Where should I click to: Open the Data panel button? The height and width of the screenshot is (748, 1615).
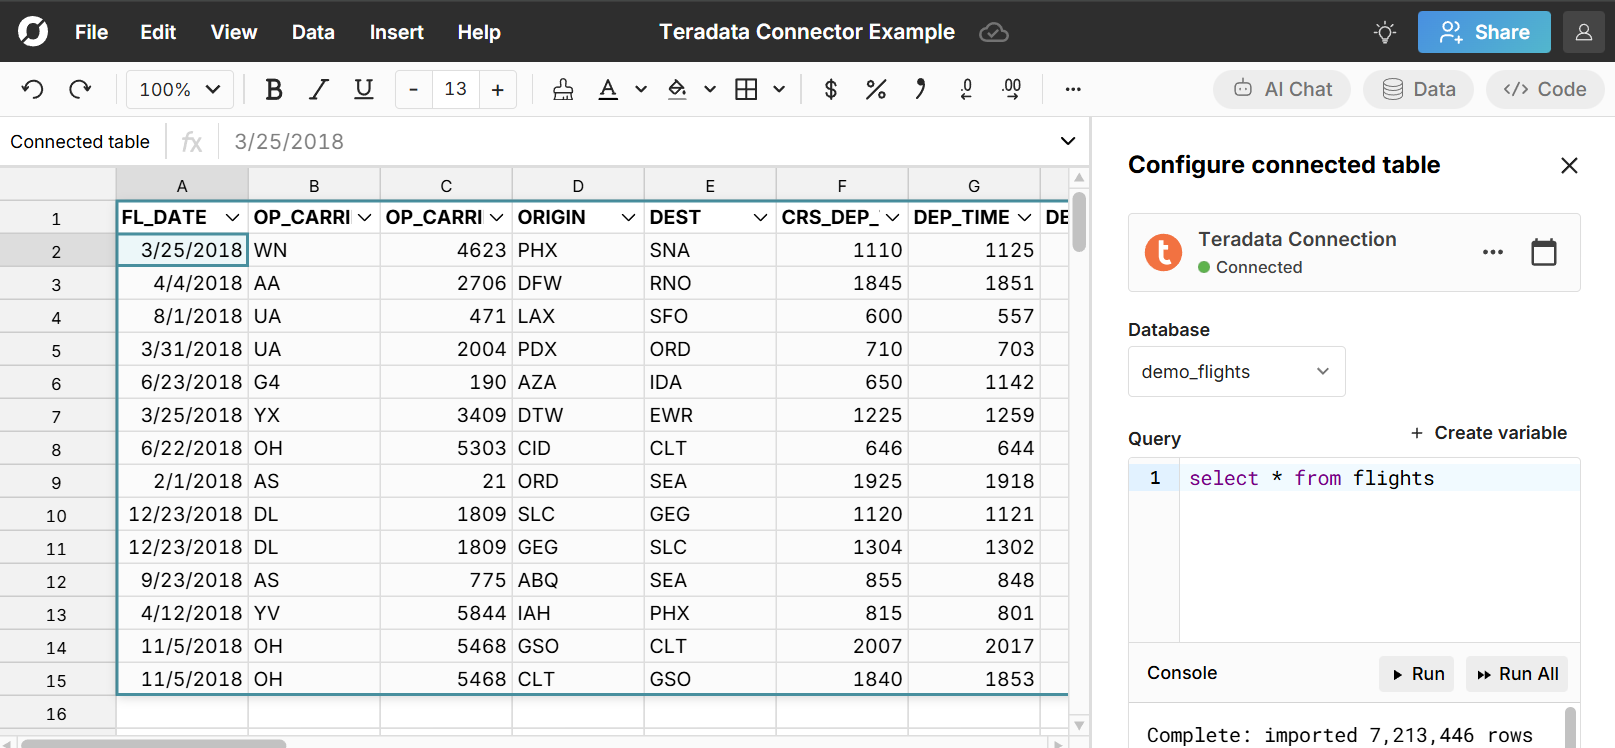[x=1418, y=89]
